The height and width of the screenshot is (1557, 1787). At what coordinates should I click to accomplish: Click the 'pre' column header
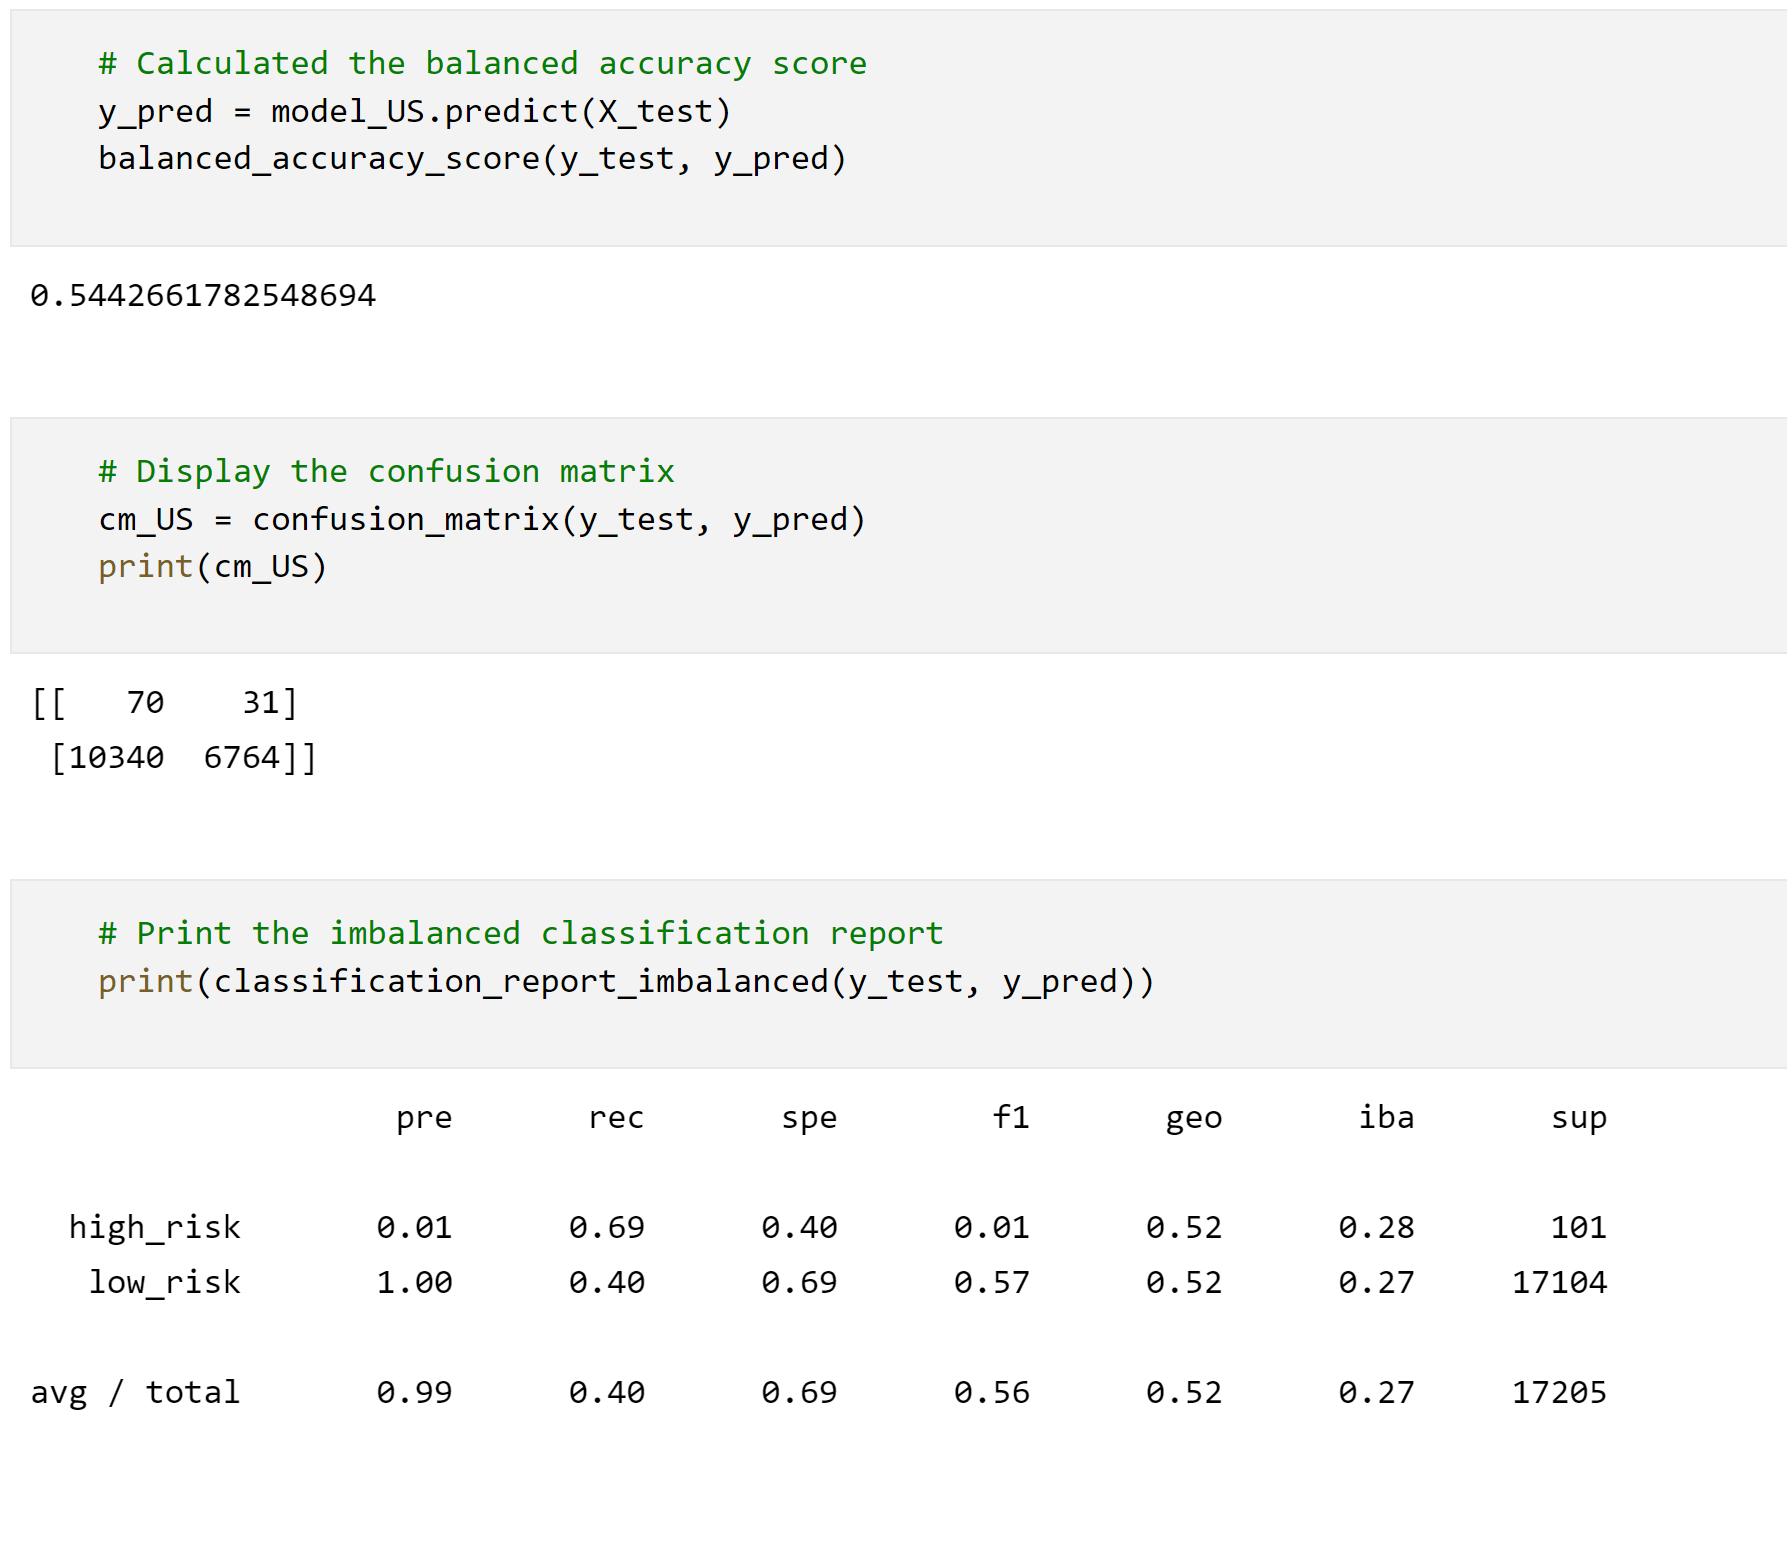tap(424, 1118)
